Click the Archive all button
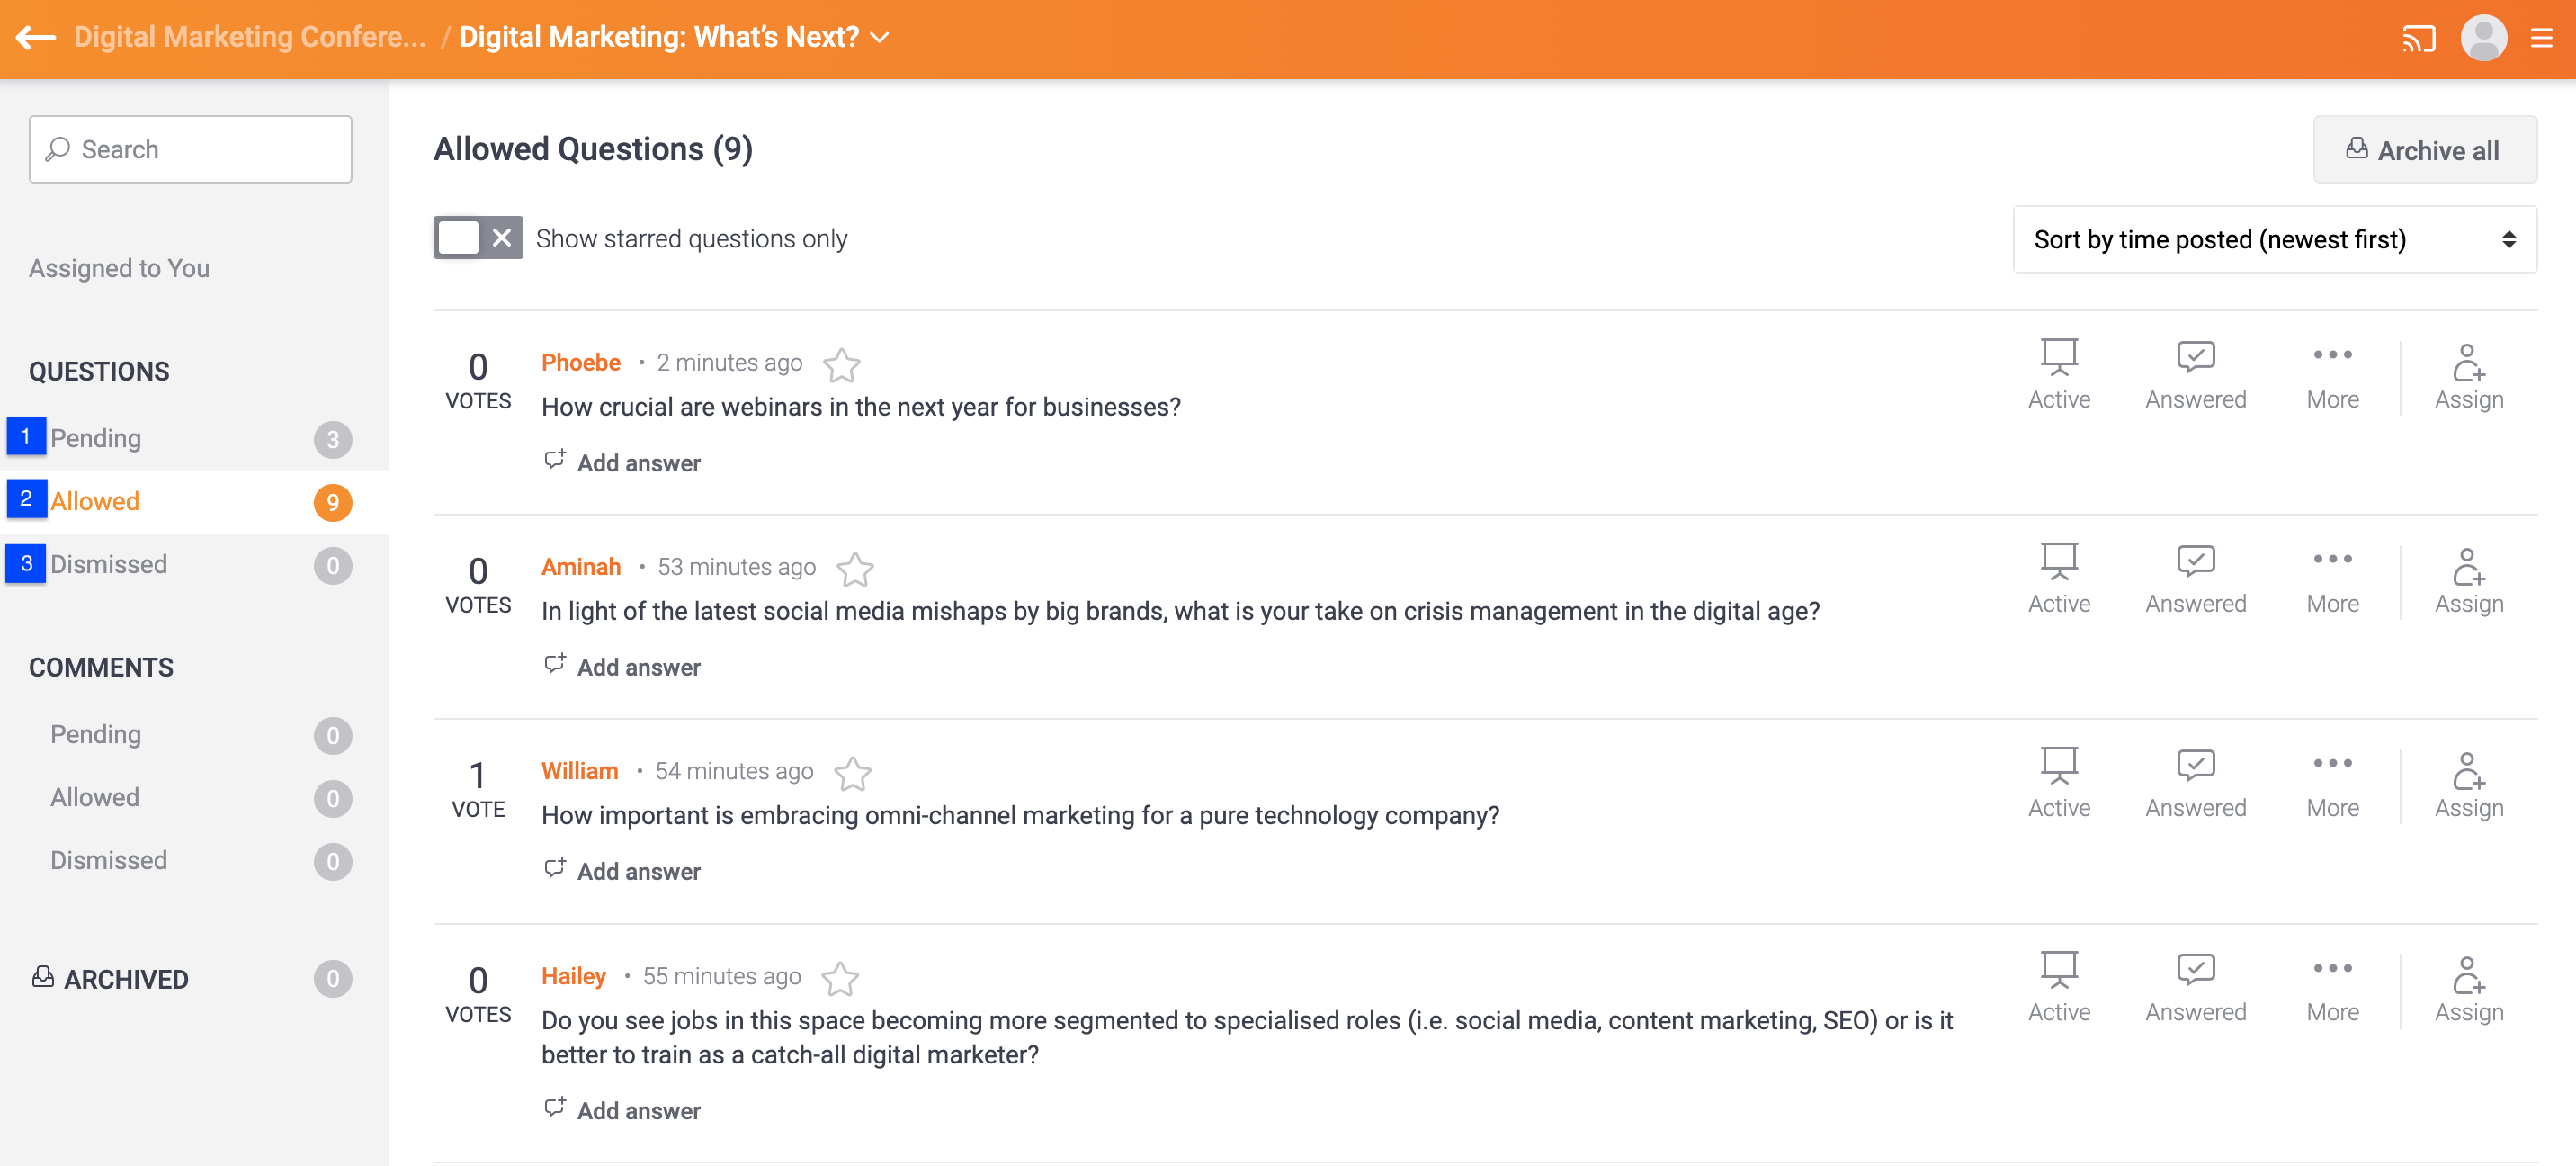The width and height of the screenshot is (2576, 1166). [2424, 150]
